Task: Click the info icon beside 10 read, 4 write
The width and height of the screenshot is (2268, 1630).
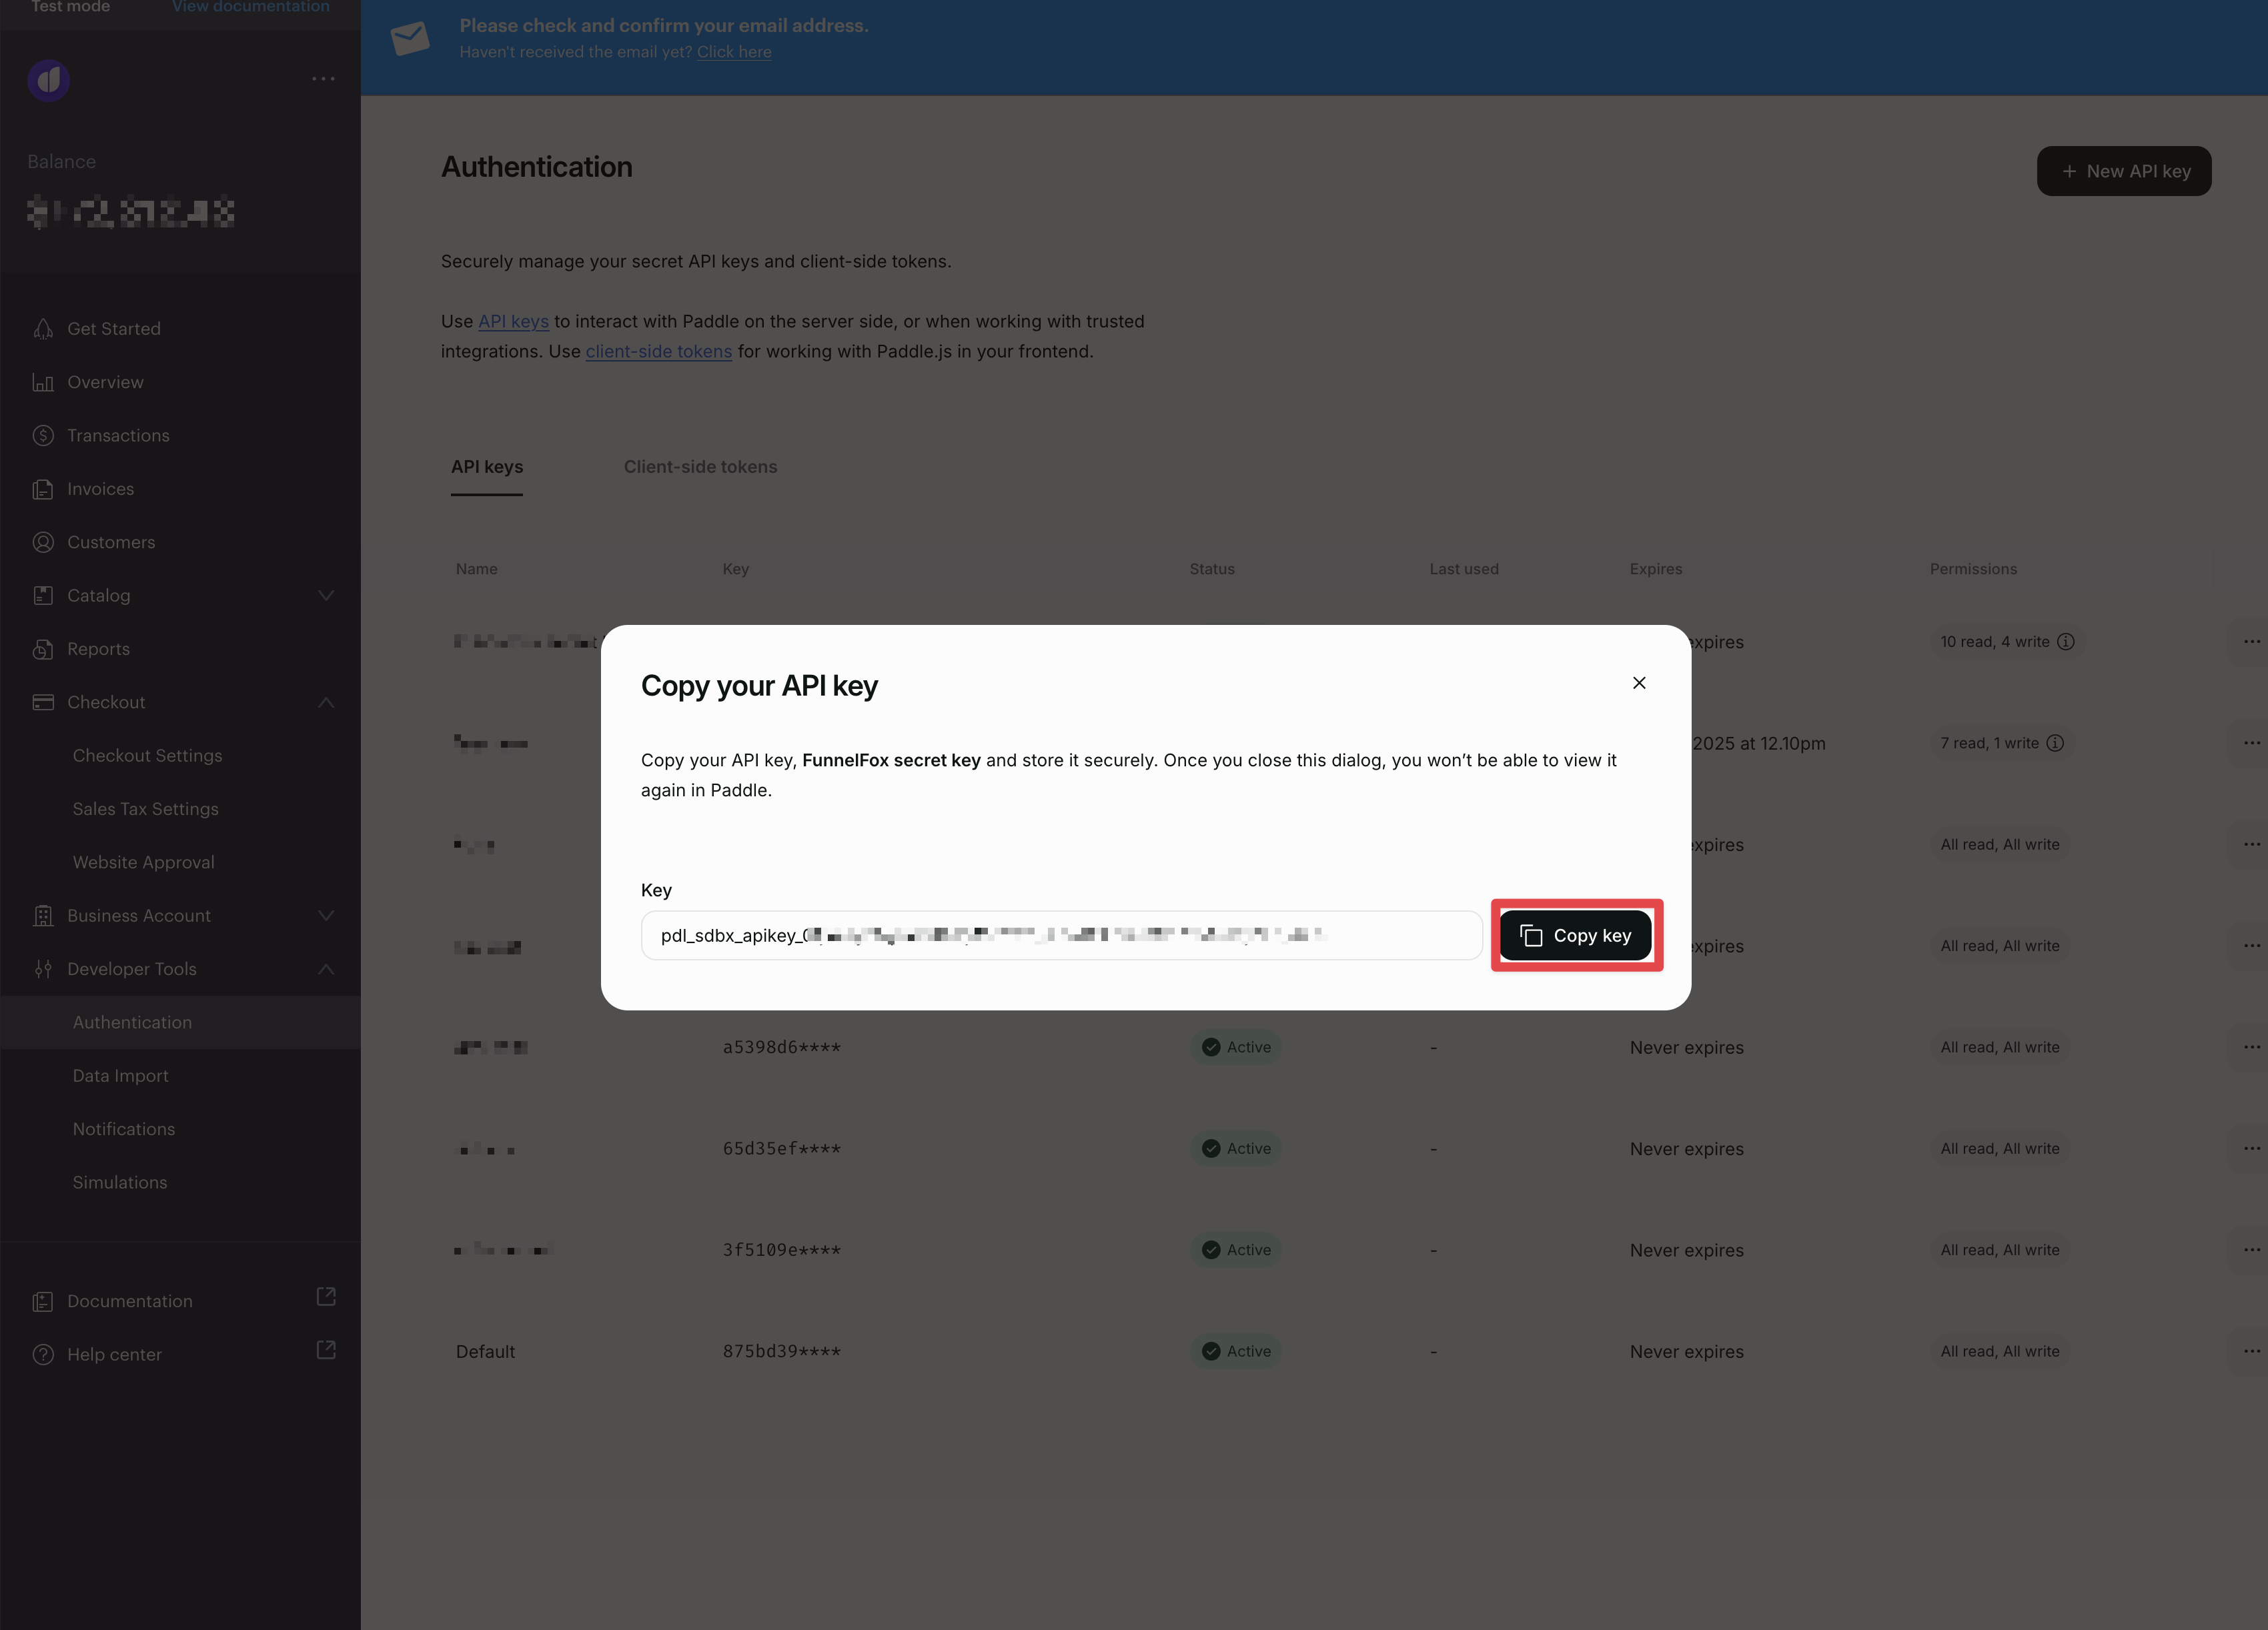Action: (x=2066, y=642)
